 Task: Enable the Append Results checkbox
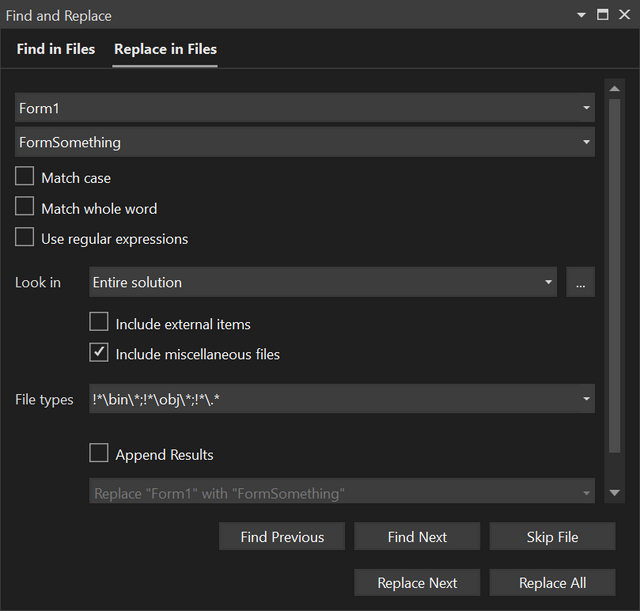pos(99,453)
